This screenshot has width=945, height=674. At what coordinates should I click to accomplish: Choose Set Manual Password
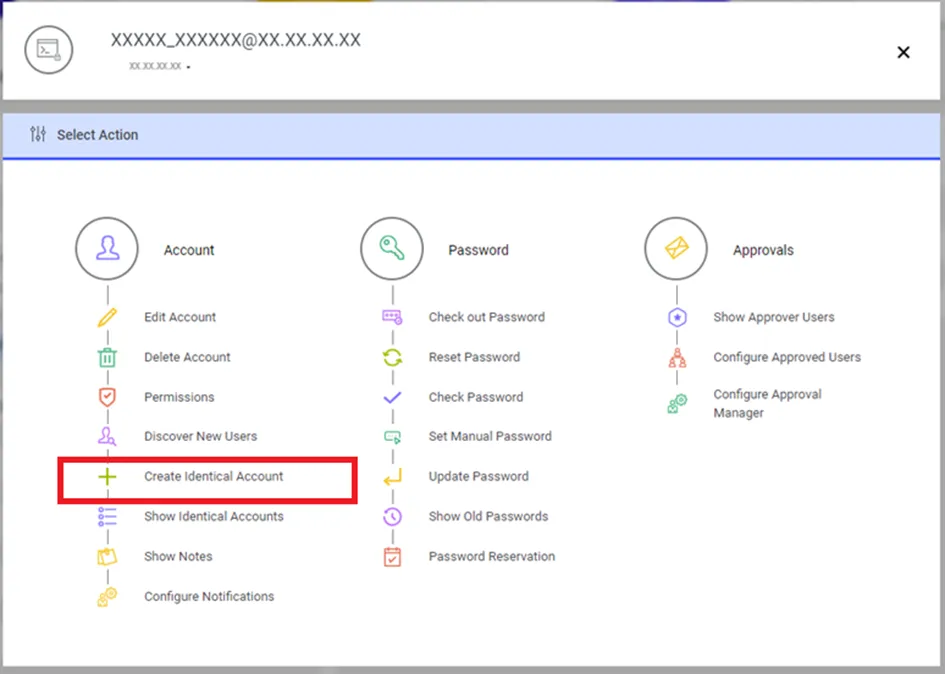point(491,436)
